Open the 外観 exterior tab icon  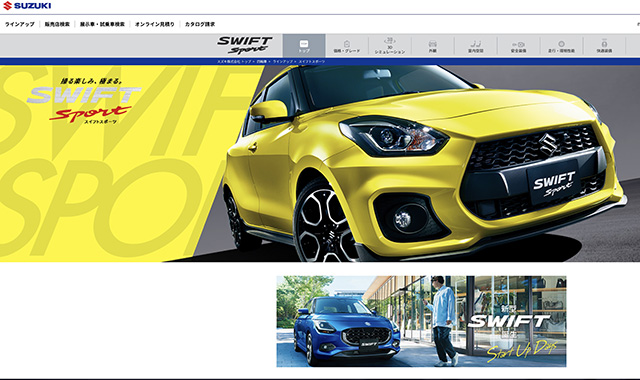click(433, 46)
